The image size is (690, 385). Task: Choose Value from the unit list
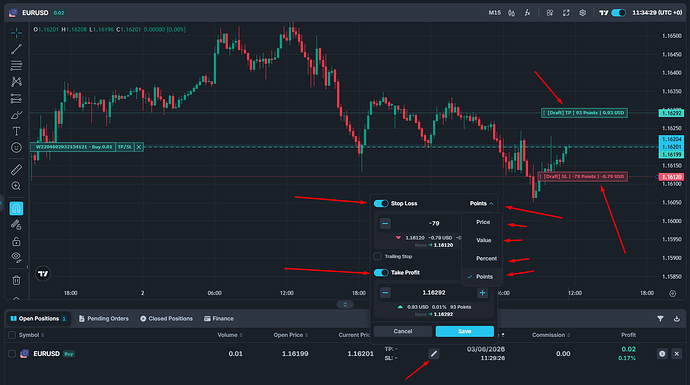[483, 240]
